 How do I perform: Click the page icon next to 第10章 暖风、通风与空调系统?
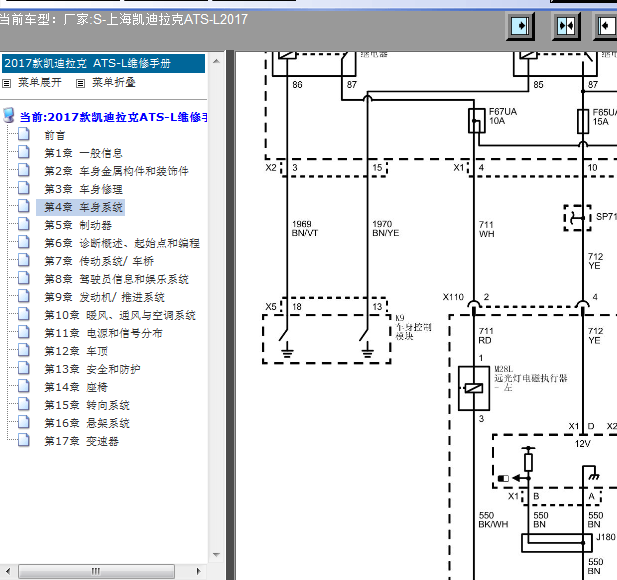tap(24, 314)
